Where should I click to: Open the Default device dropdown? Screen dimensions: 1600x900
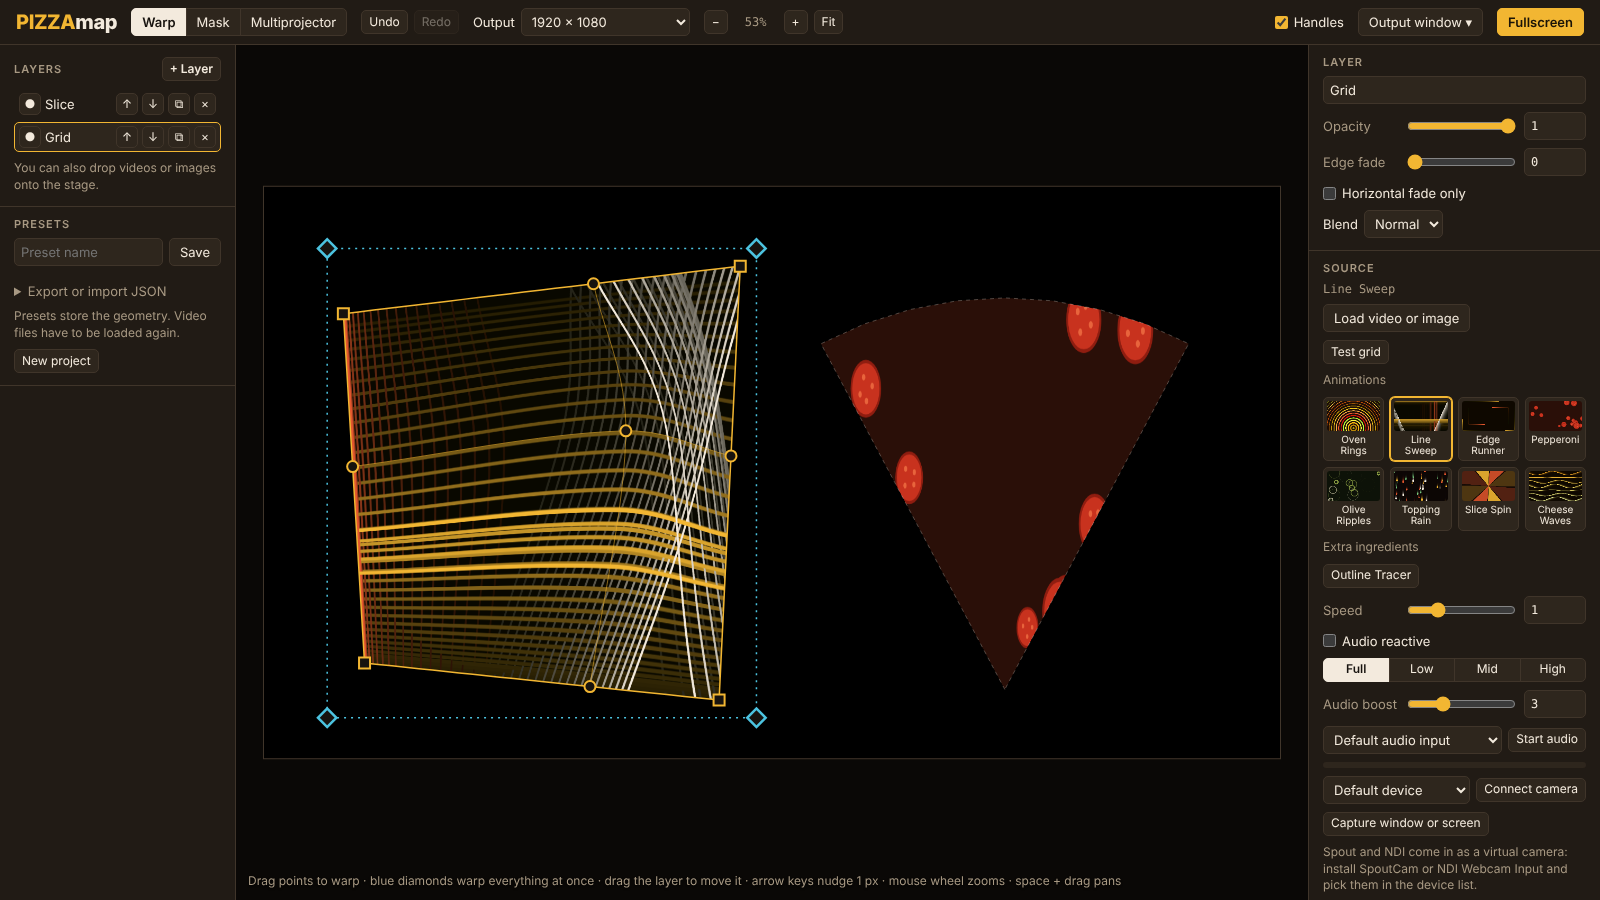click(x=1396, y=790)
